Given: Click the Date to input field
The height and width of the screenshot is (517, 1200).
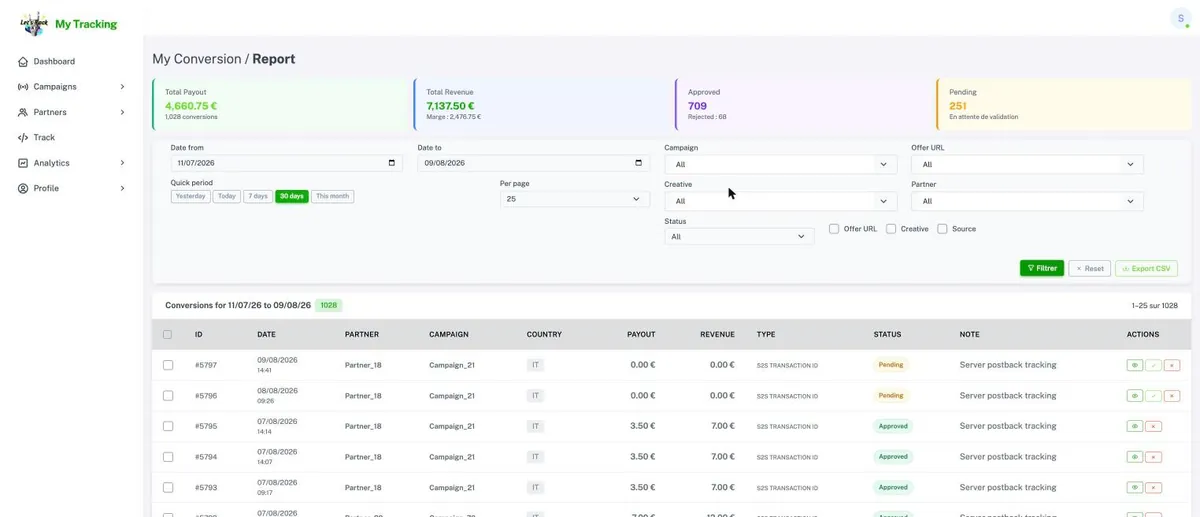Looking at the screenshot, I should tap(533, 163).
